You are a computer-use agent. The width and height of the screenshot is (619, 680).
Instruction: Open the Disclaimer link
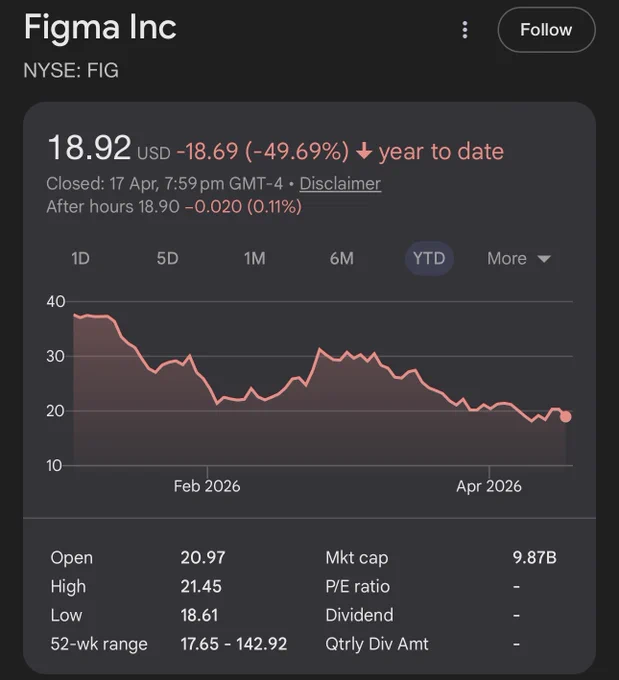click(340, 183)
